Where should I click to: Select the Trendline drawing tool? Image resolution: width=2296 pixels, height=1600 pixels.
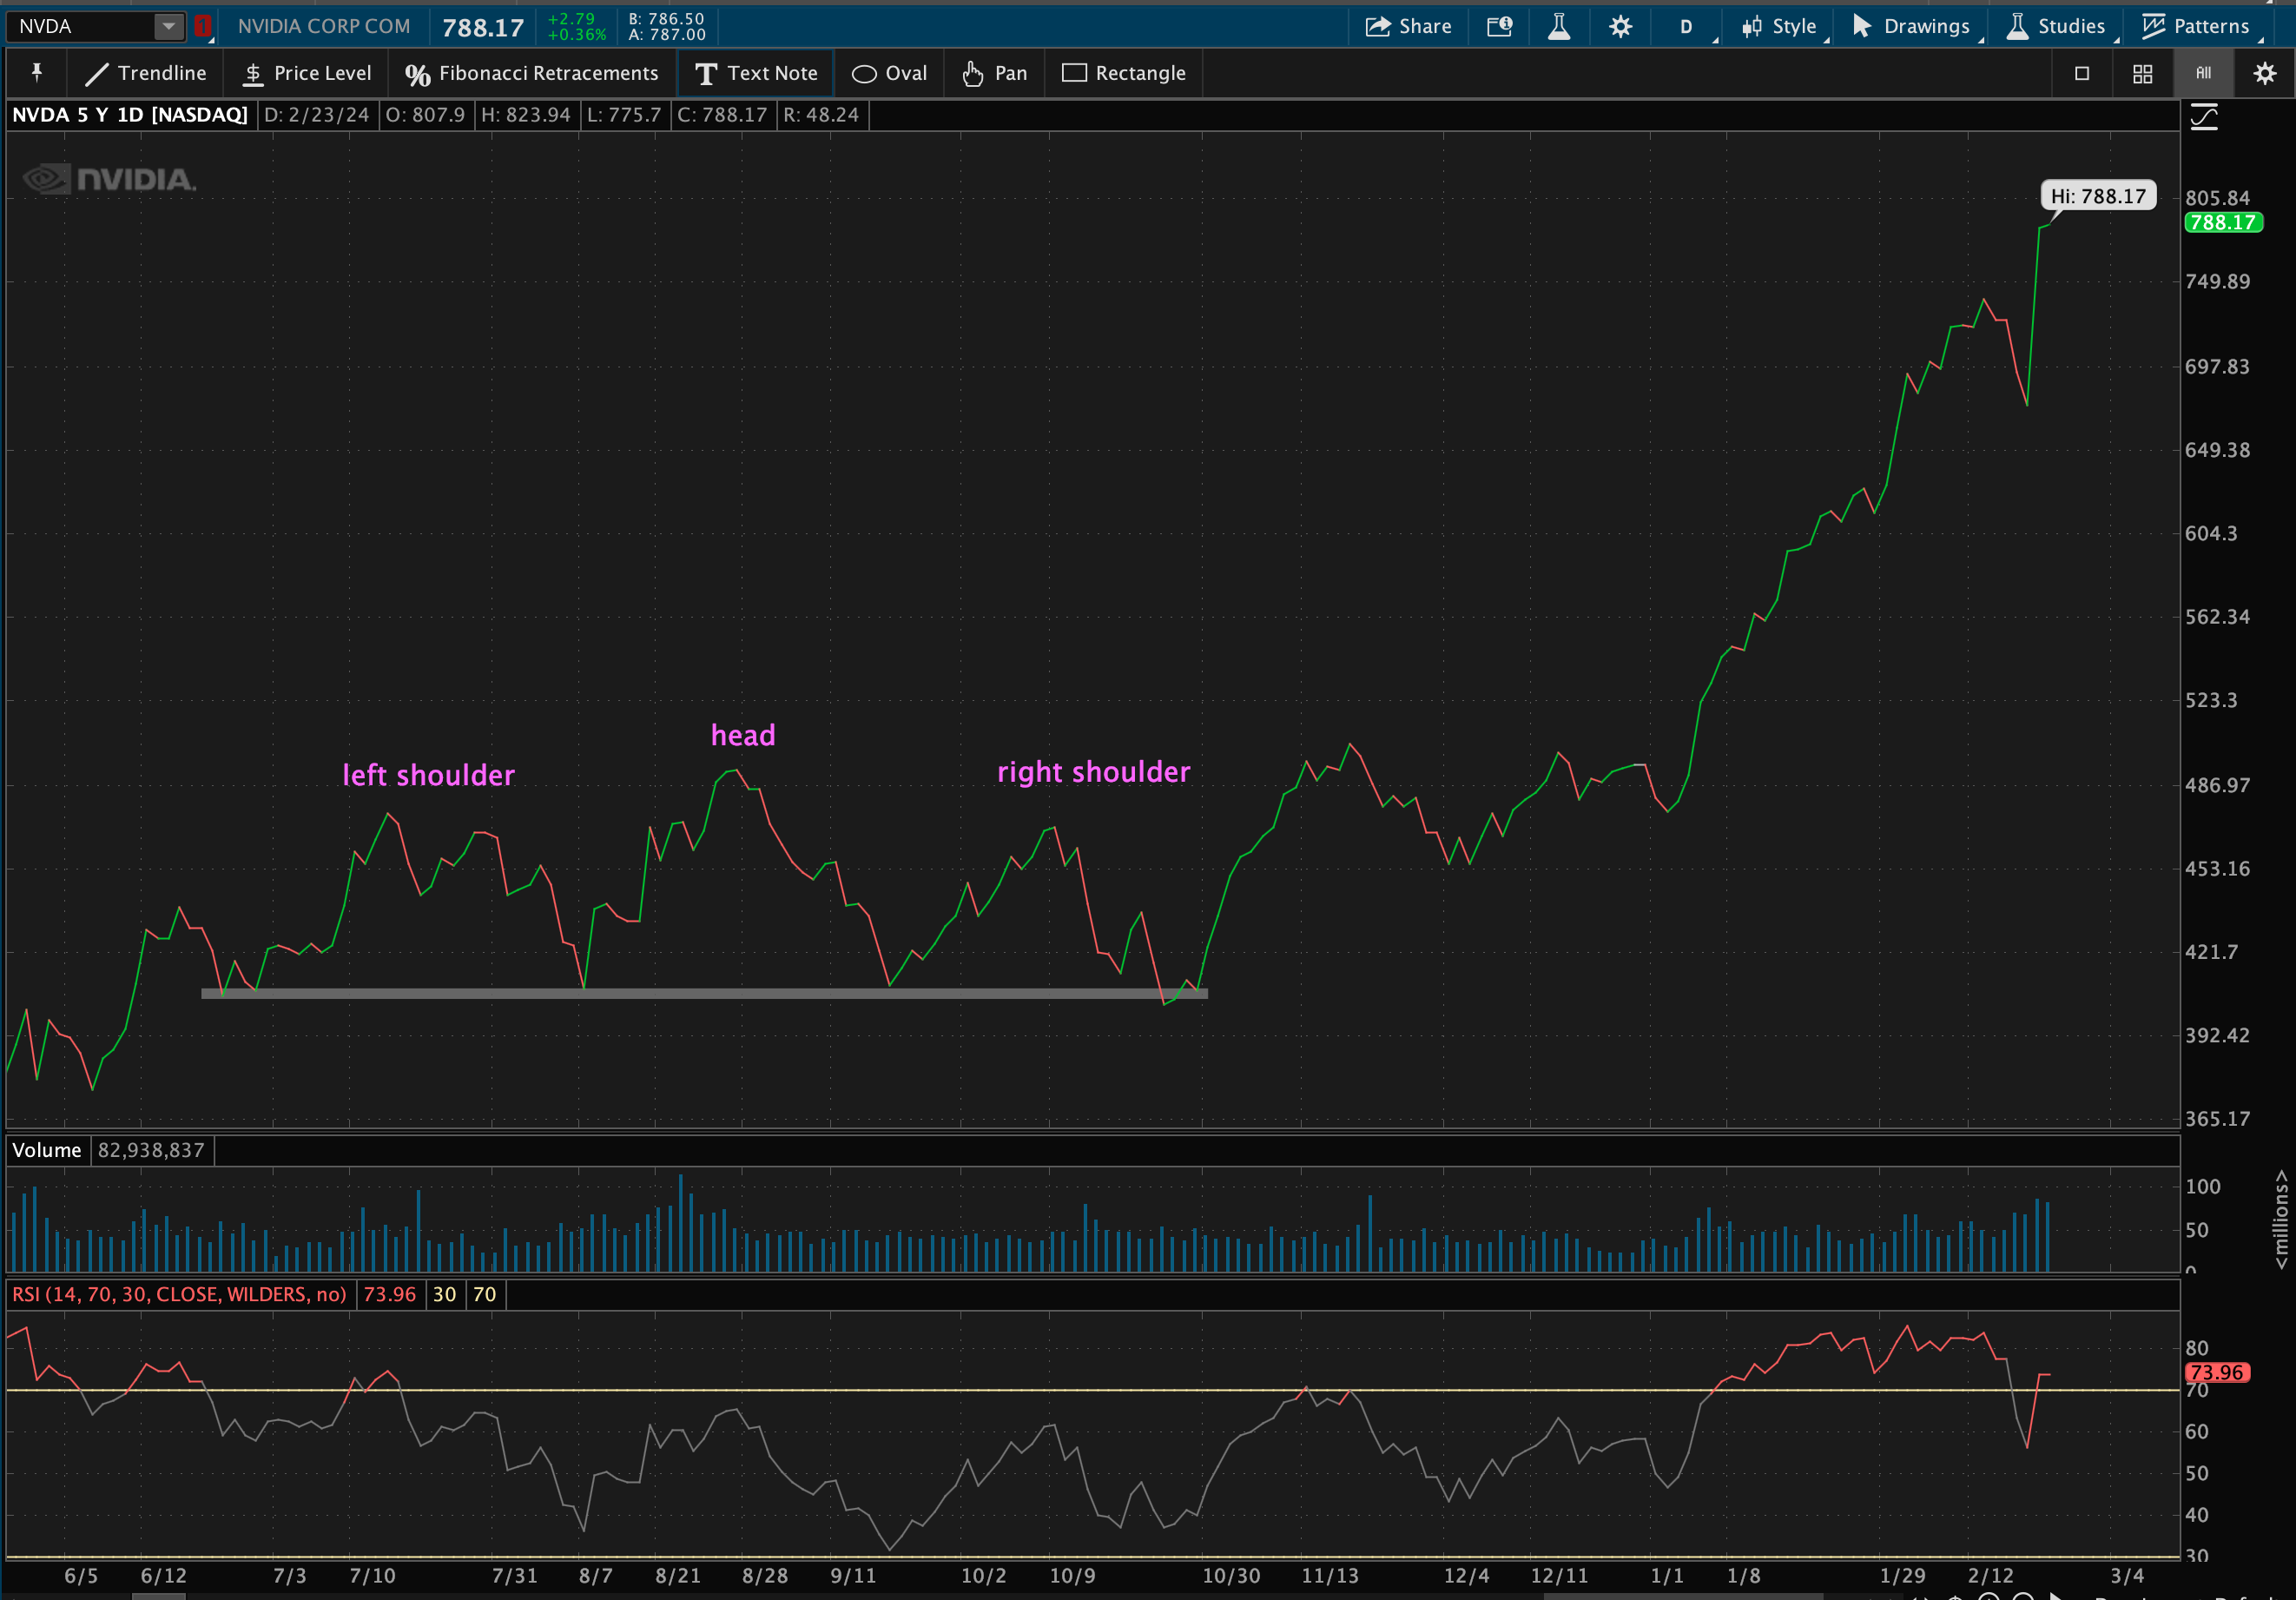[x=146, y=73]
